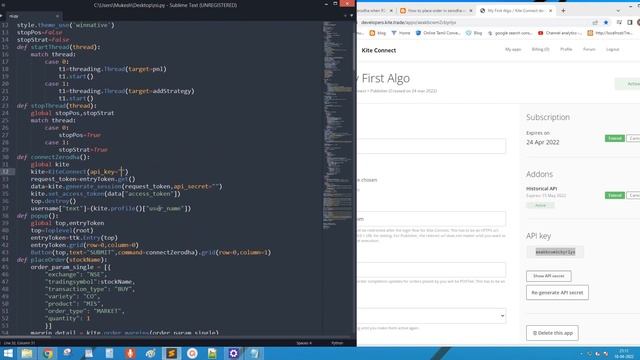The image size is (640, 360).
Task: Open Chrome side panel icon
Action: pyautogui.click(x=629, y=22)
